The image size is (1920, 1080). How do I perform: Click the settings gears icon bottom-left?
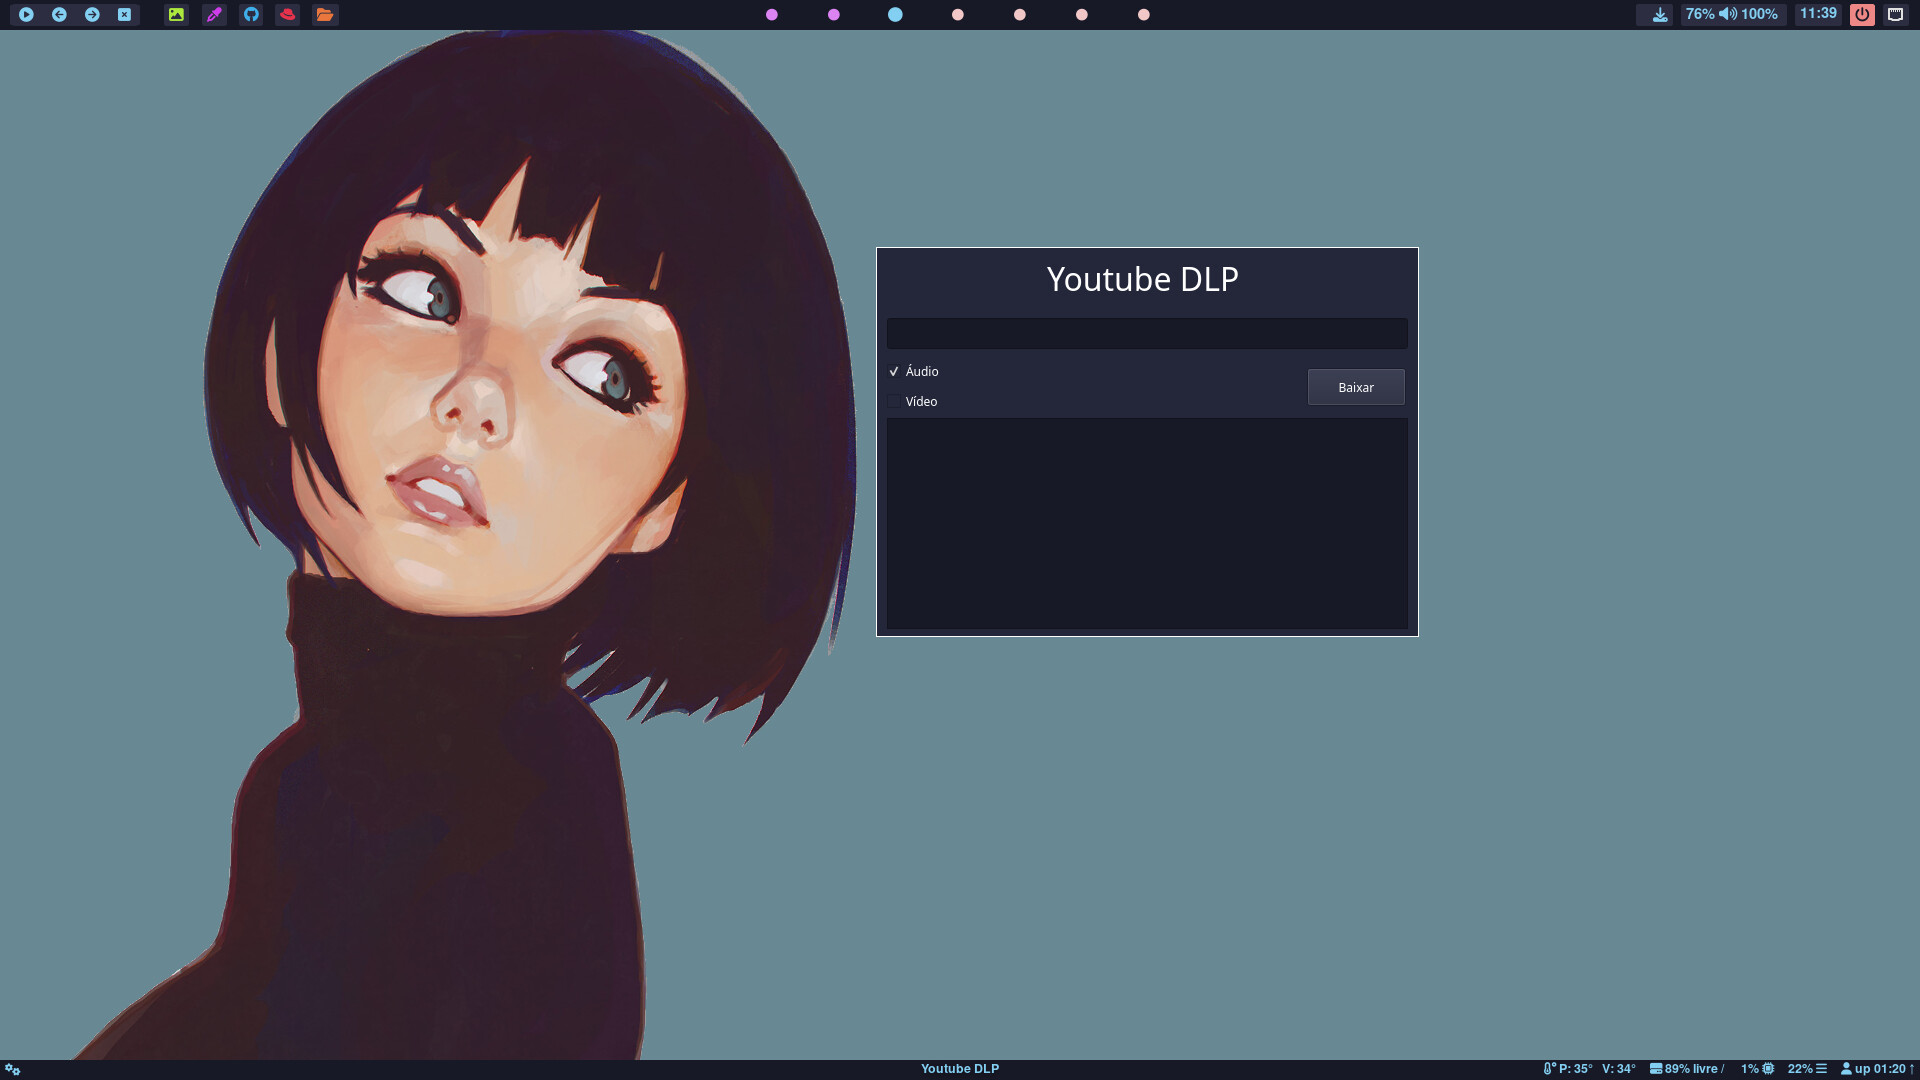13,1069
